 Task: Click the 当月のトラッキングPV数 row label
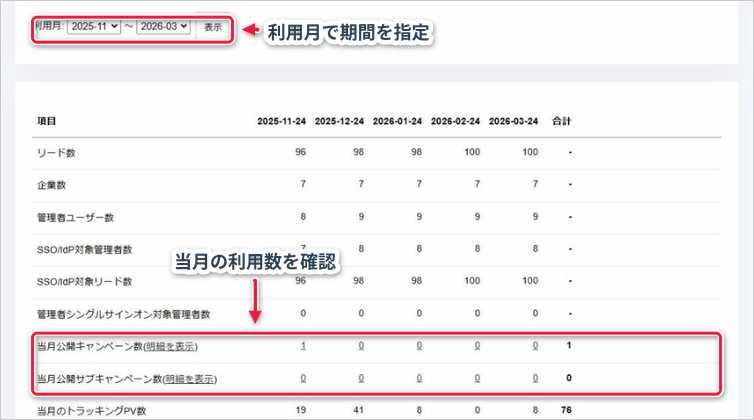91,411
